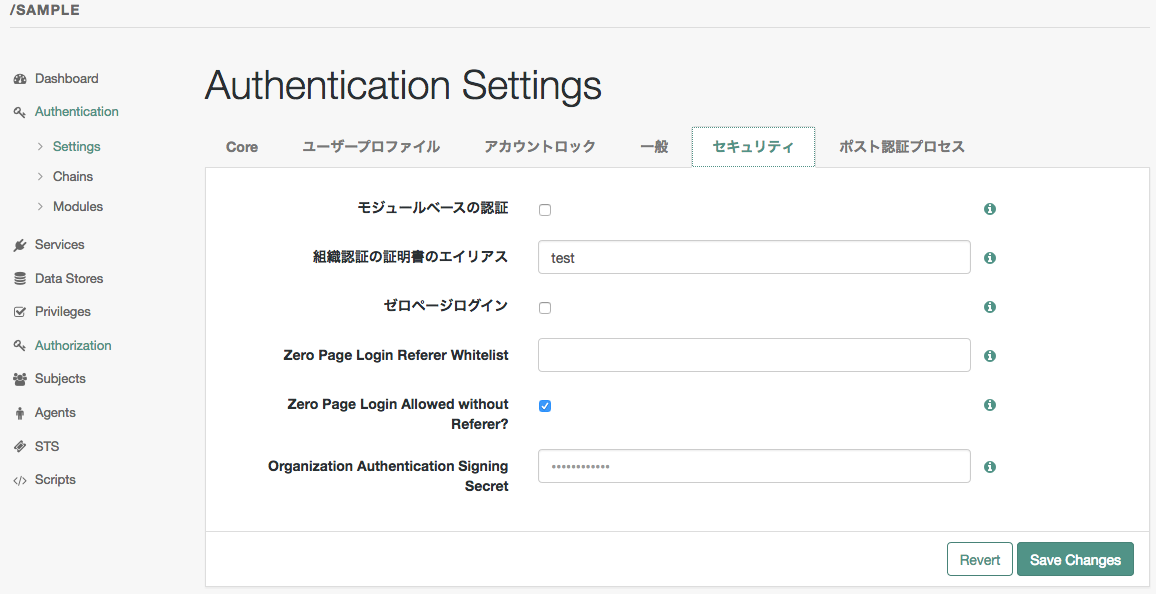Focus the Zero Page Login Referer Whitelist field

click(x=754, y=356)
